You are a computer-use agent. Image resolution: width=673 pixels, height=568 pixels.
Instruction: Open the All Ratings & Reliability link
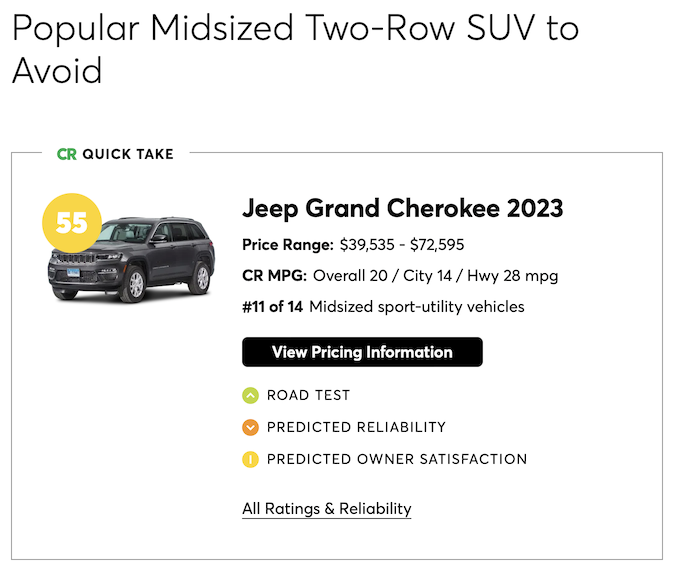326,509
